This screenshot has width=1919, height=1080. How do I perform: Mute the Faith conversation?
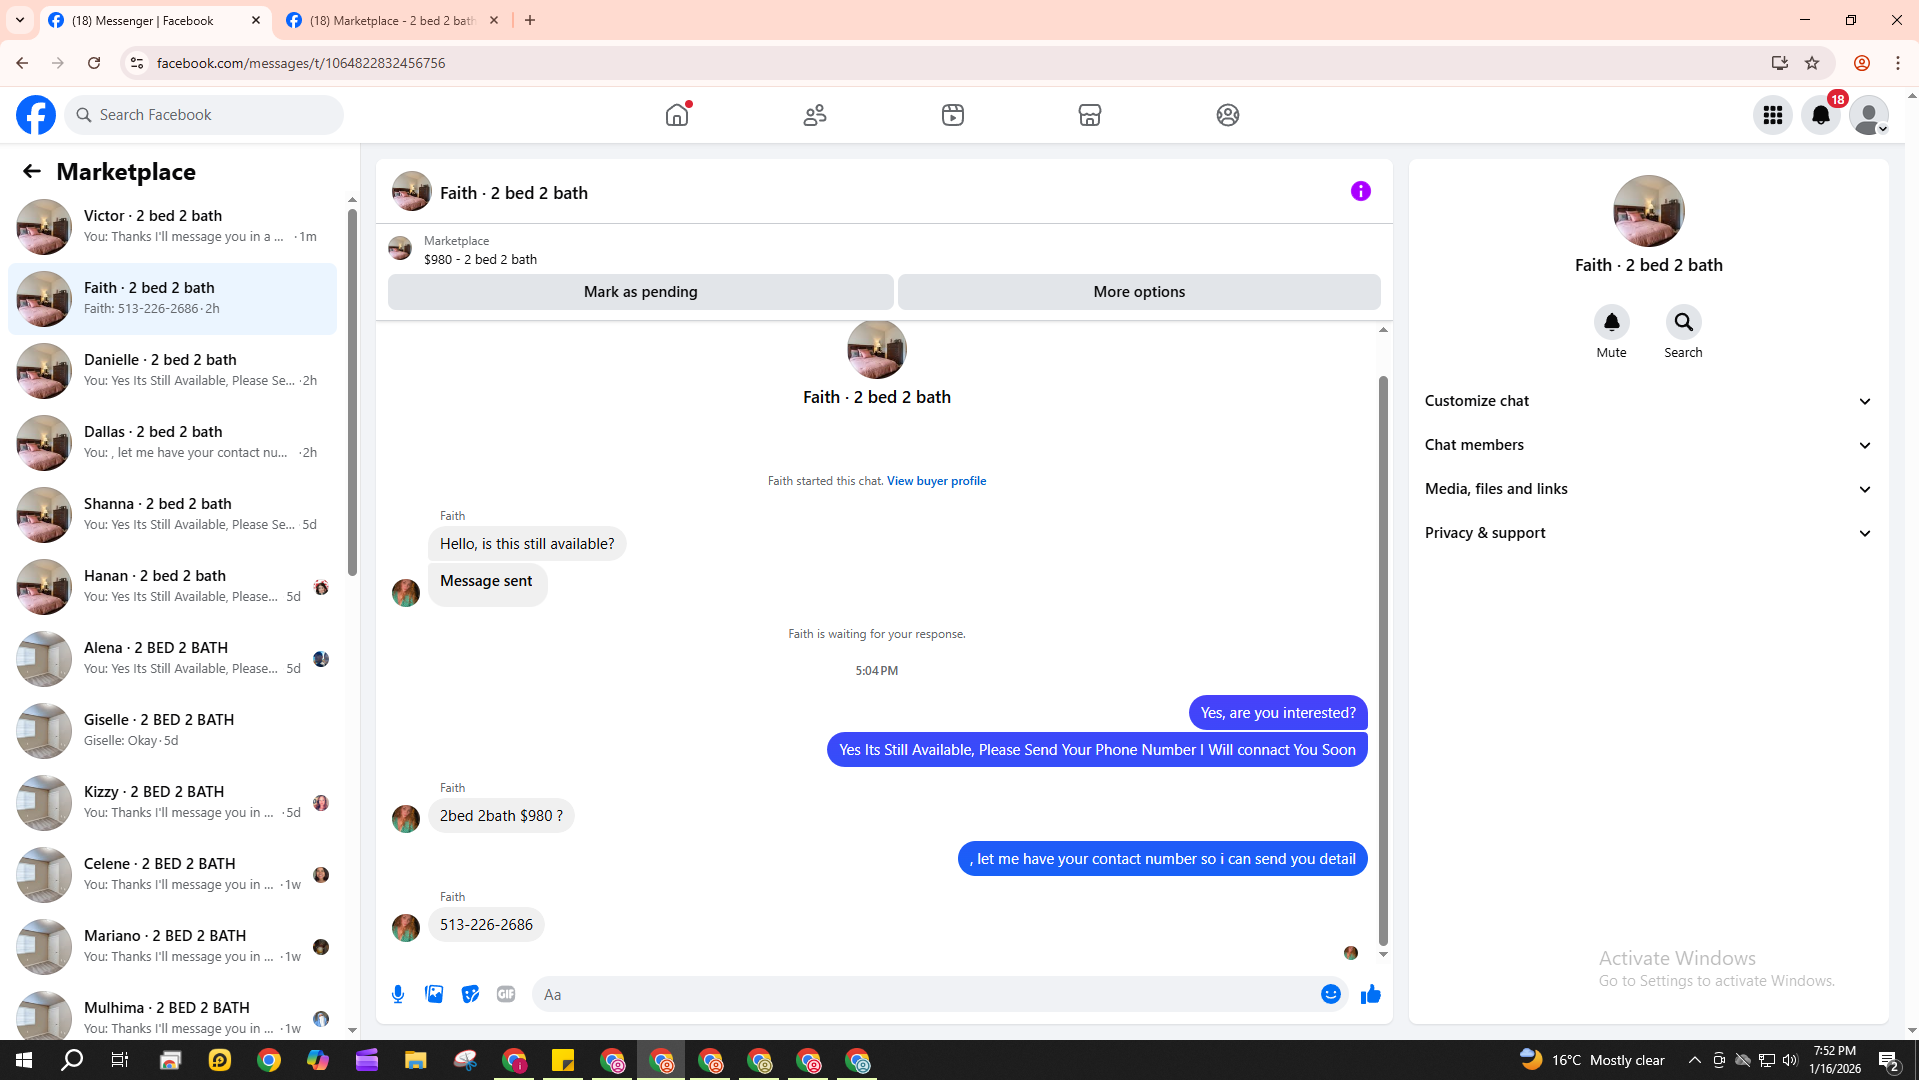coord(1612,323)
